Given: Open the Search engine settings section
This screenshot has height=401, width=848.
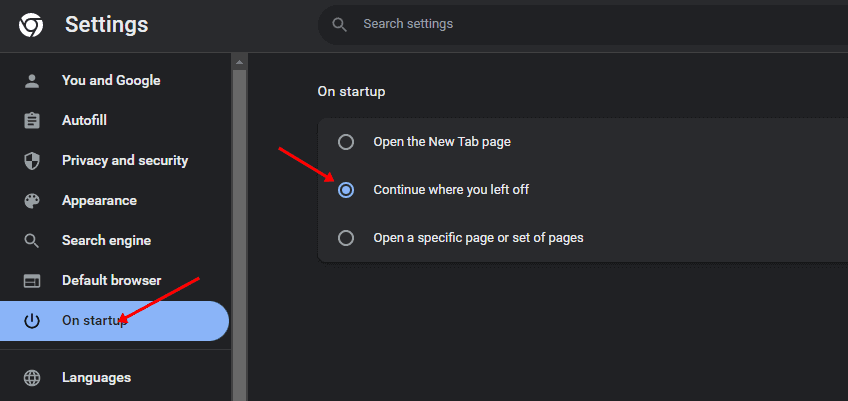Looking at the screenshot, I should coord(106,241).
